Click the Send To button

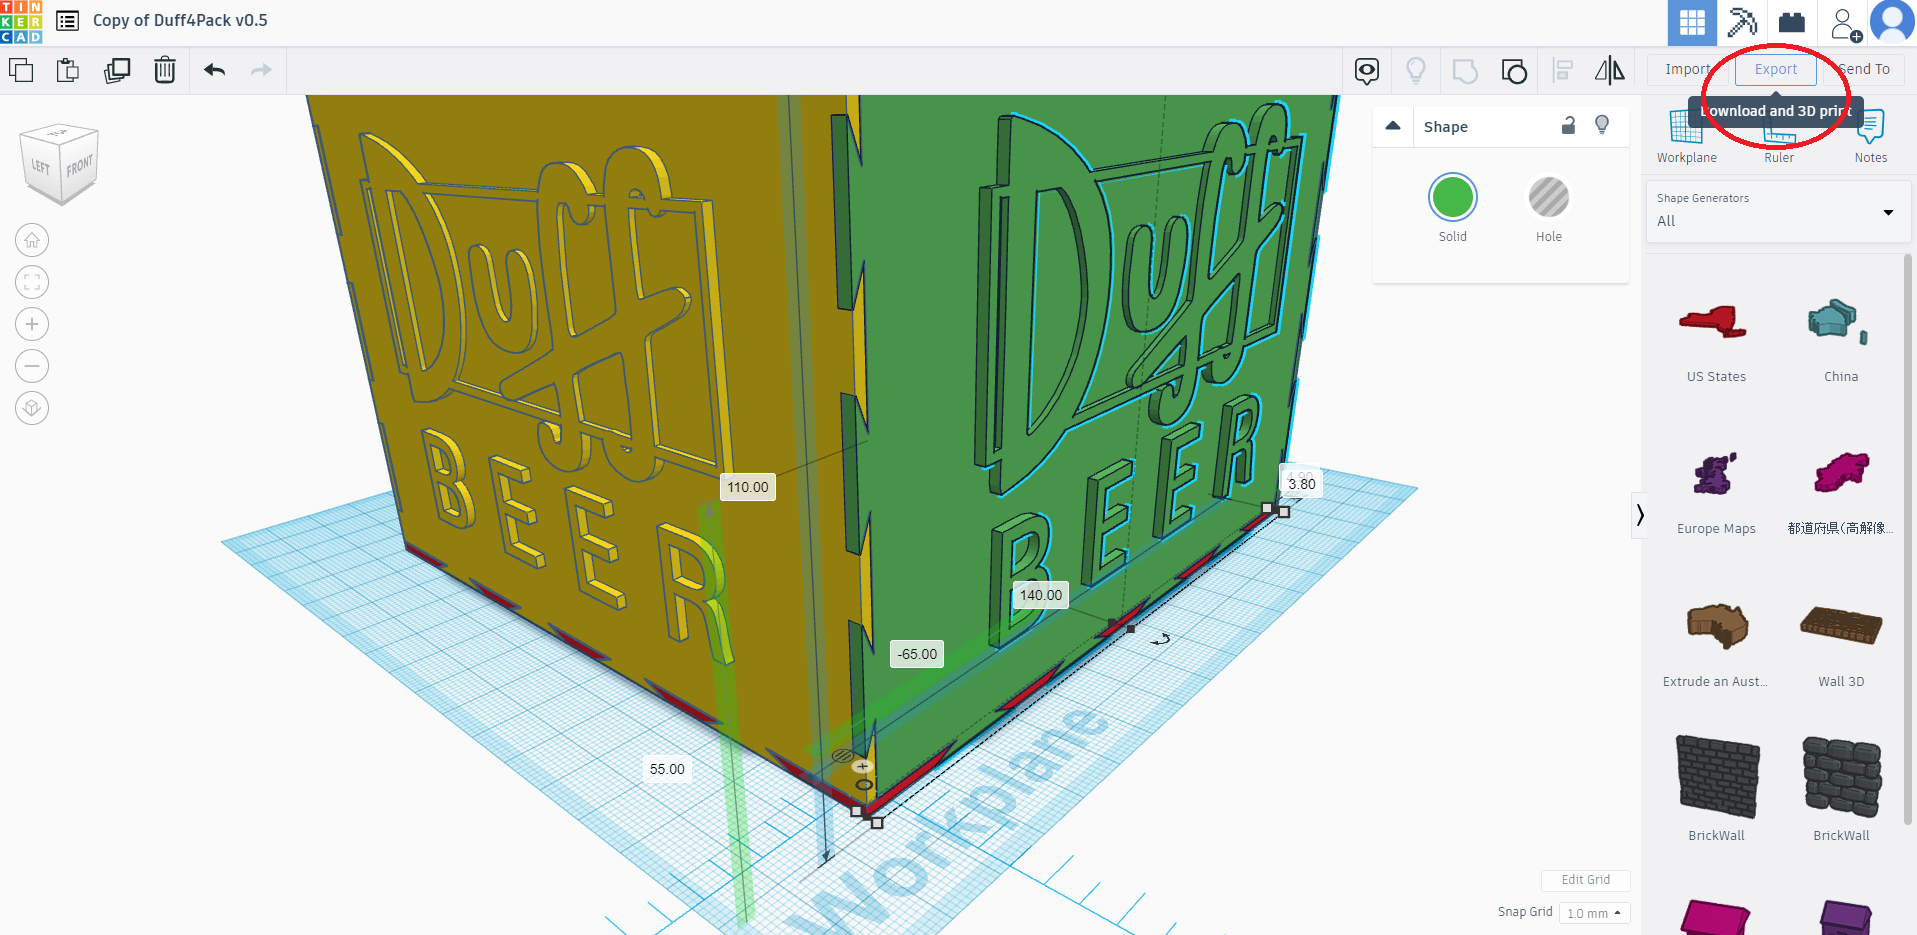pos(1864,69)
